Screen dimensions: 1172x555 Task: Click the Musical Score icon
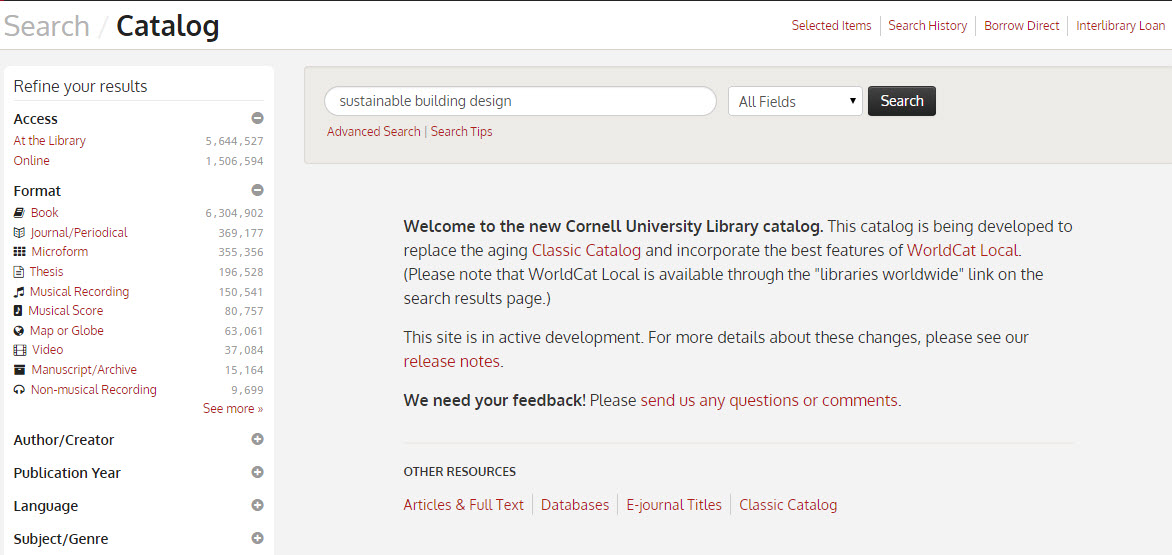click(x=18, y=311)
